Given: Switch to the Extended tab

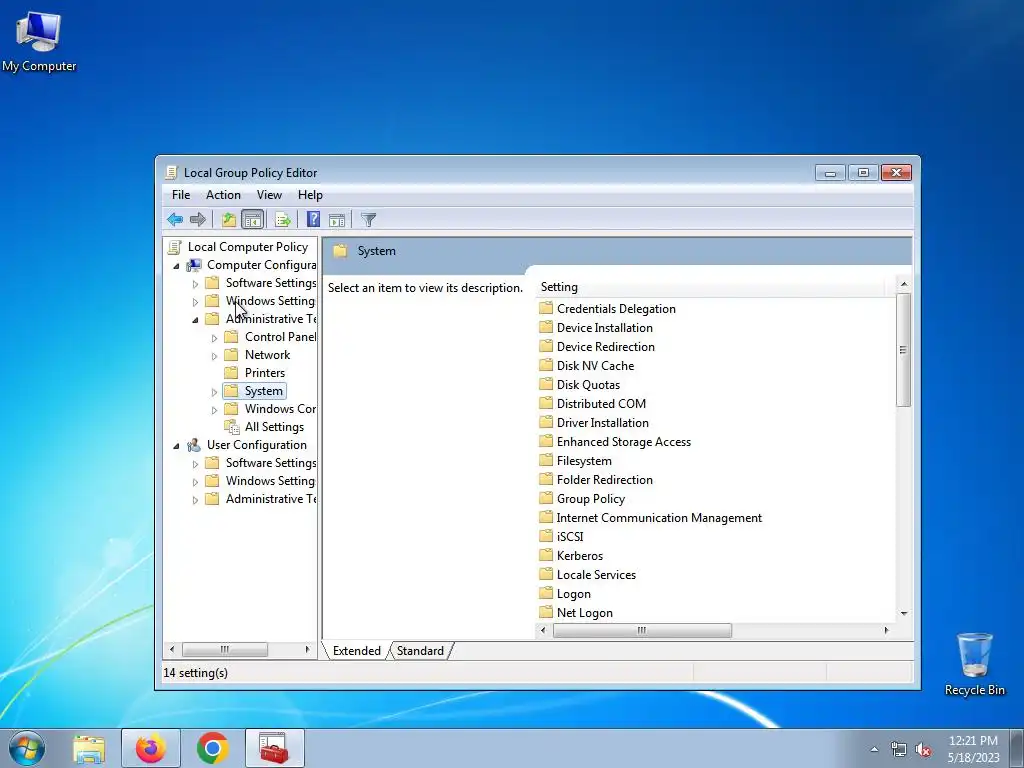Looking at the screenshot, I should tap(357, 650).
